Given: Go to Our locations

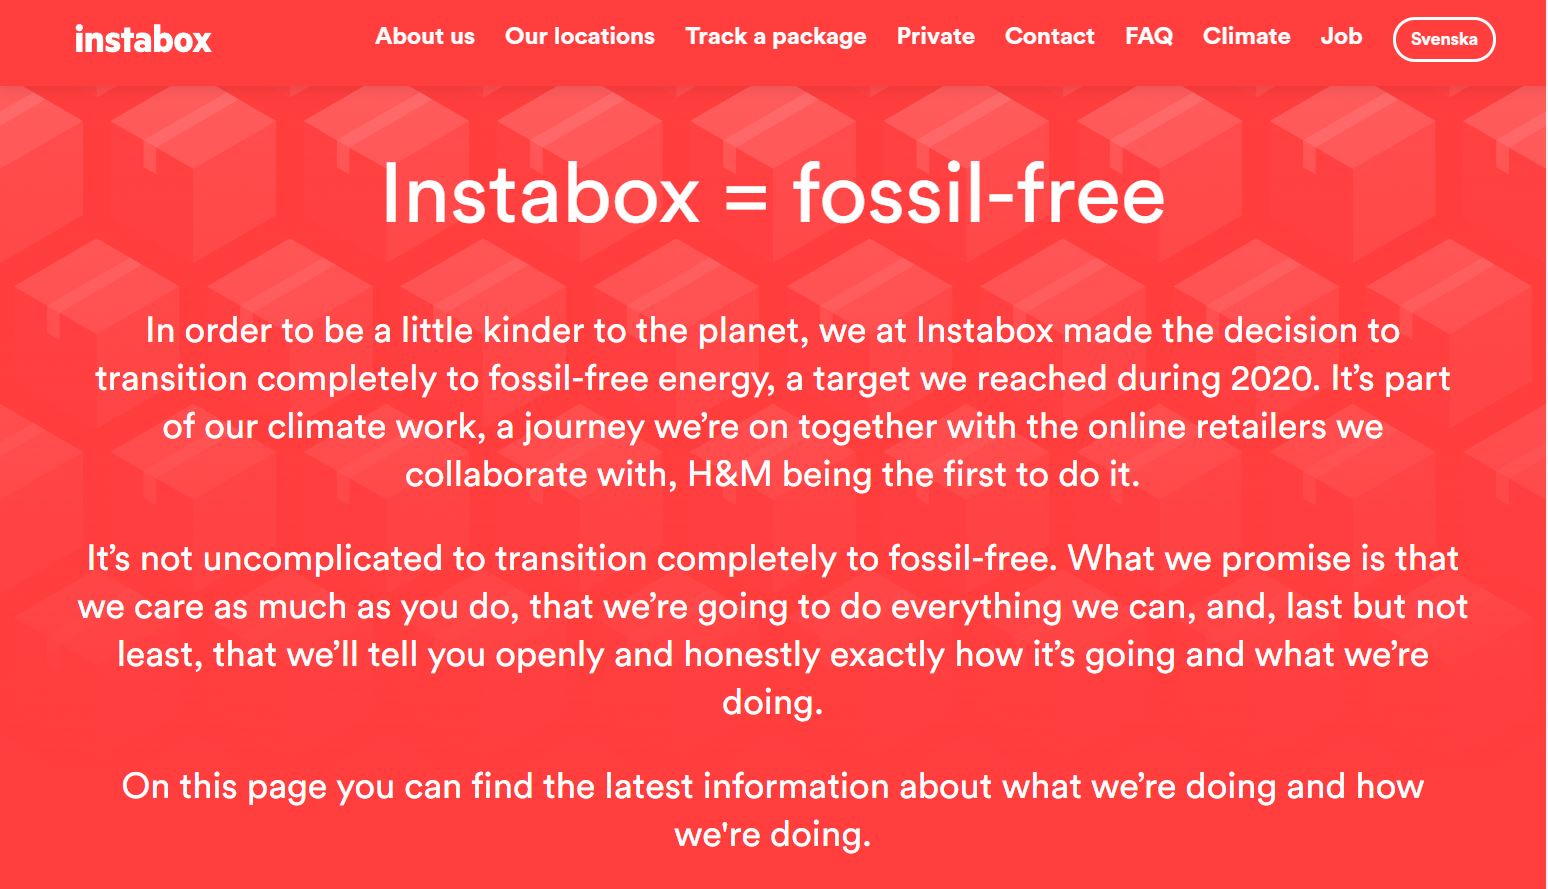Looking at the screenshot, I should click(580, 36).
